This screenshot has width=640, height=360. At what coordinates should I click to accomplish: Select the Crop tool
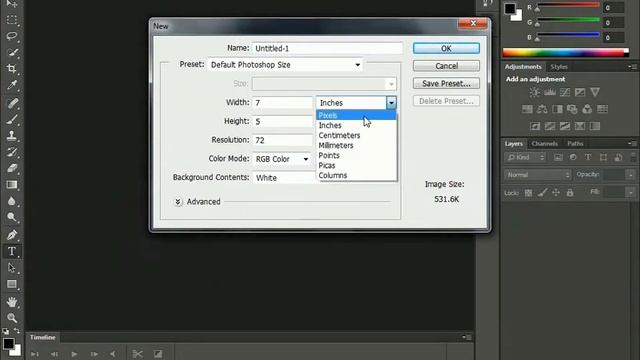pos(12,69)
